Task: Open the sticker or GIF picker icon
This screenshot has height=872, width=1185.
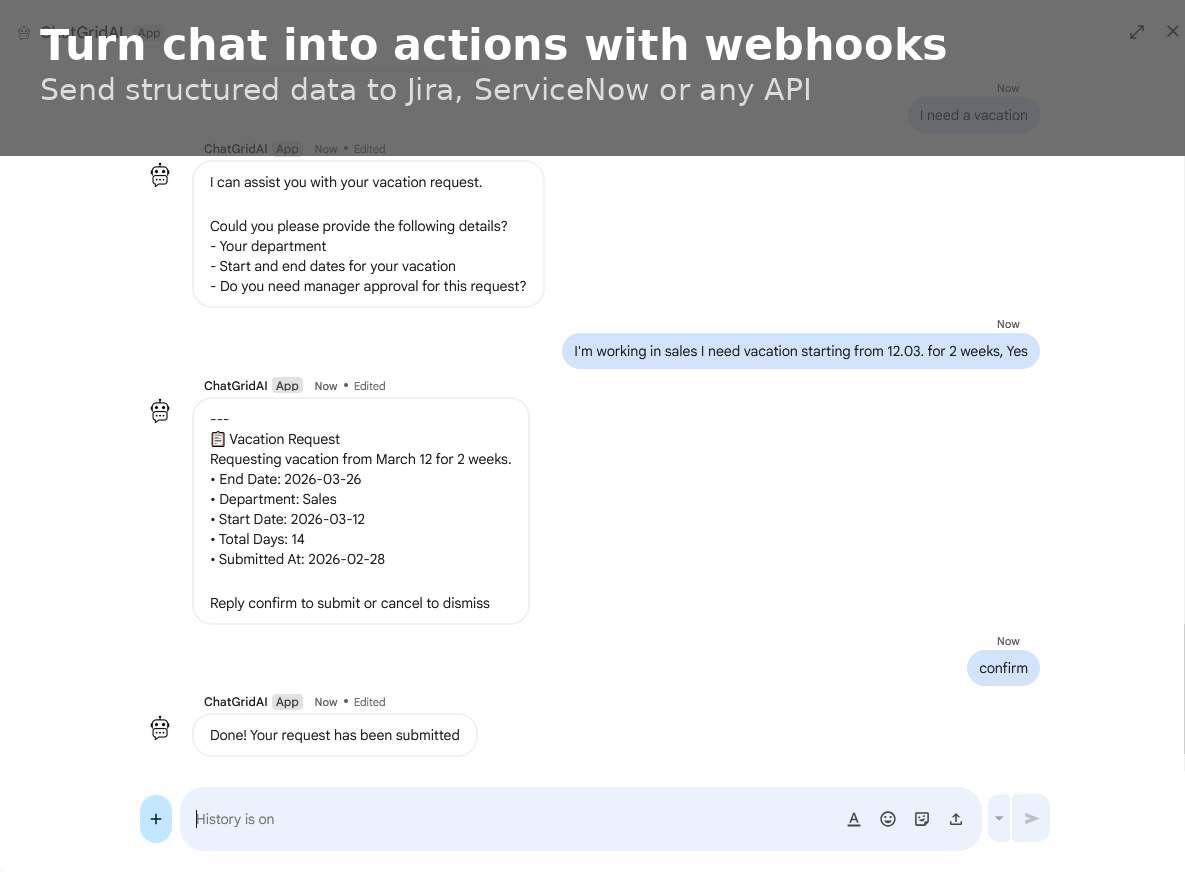Action: [x=922, y=819]
